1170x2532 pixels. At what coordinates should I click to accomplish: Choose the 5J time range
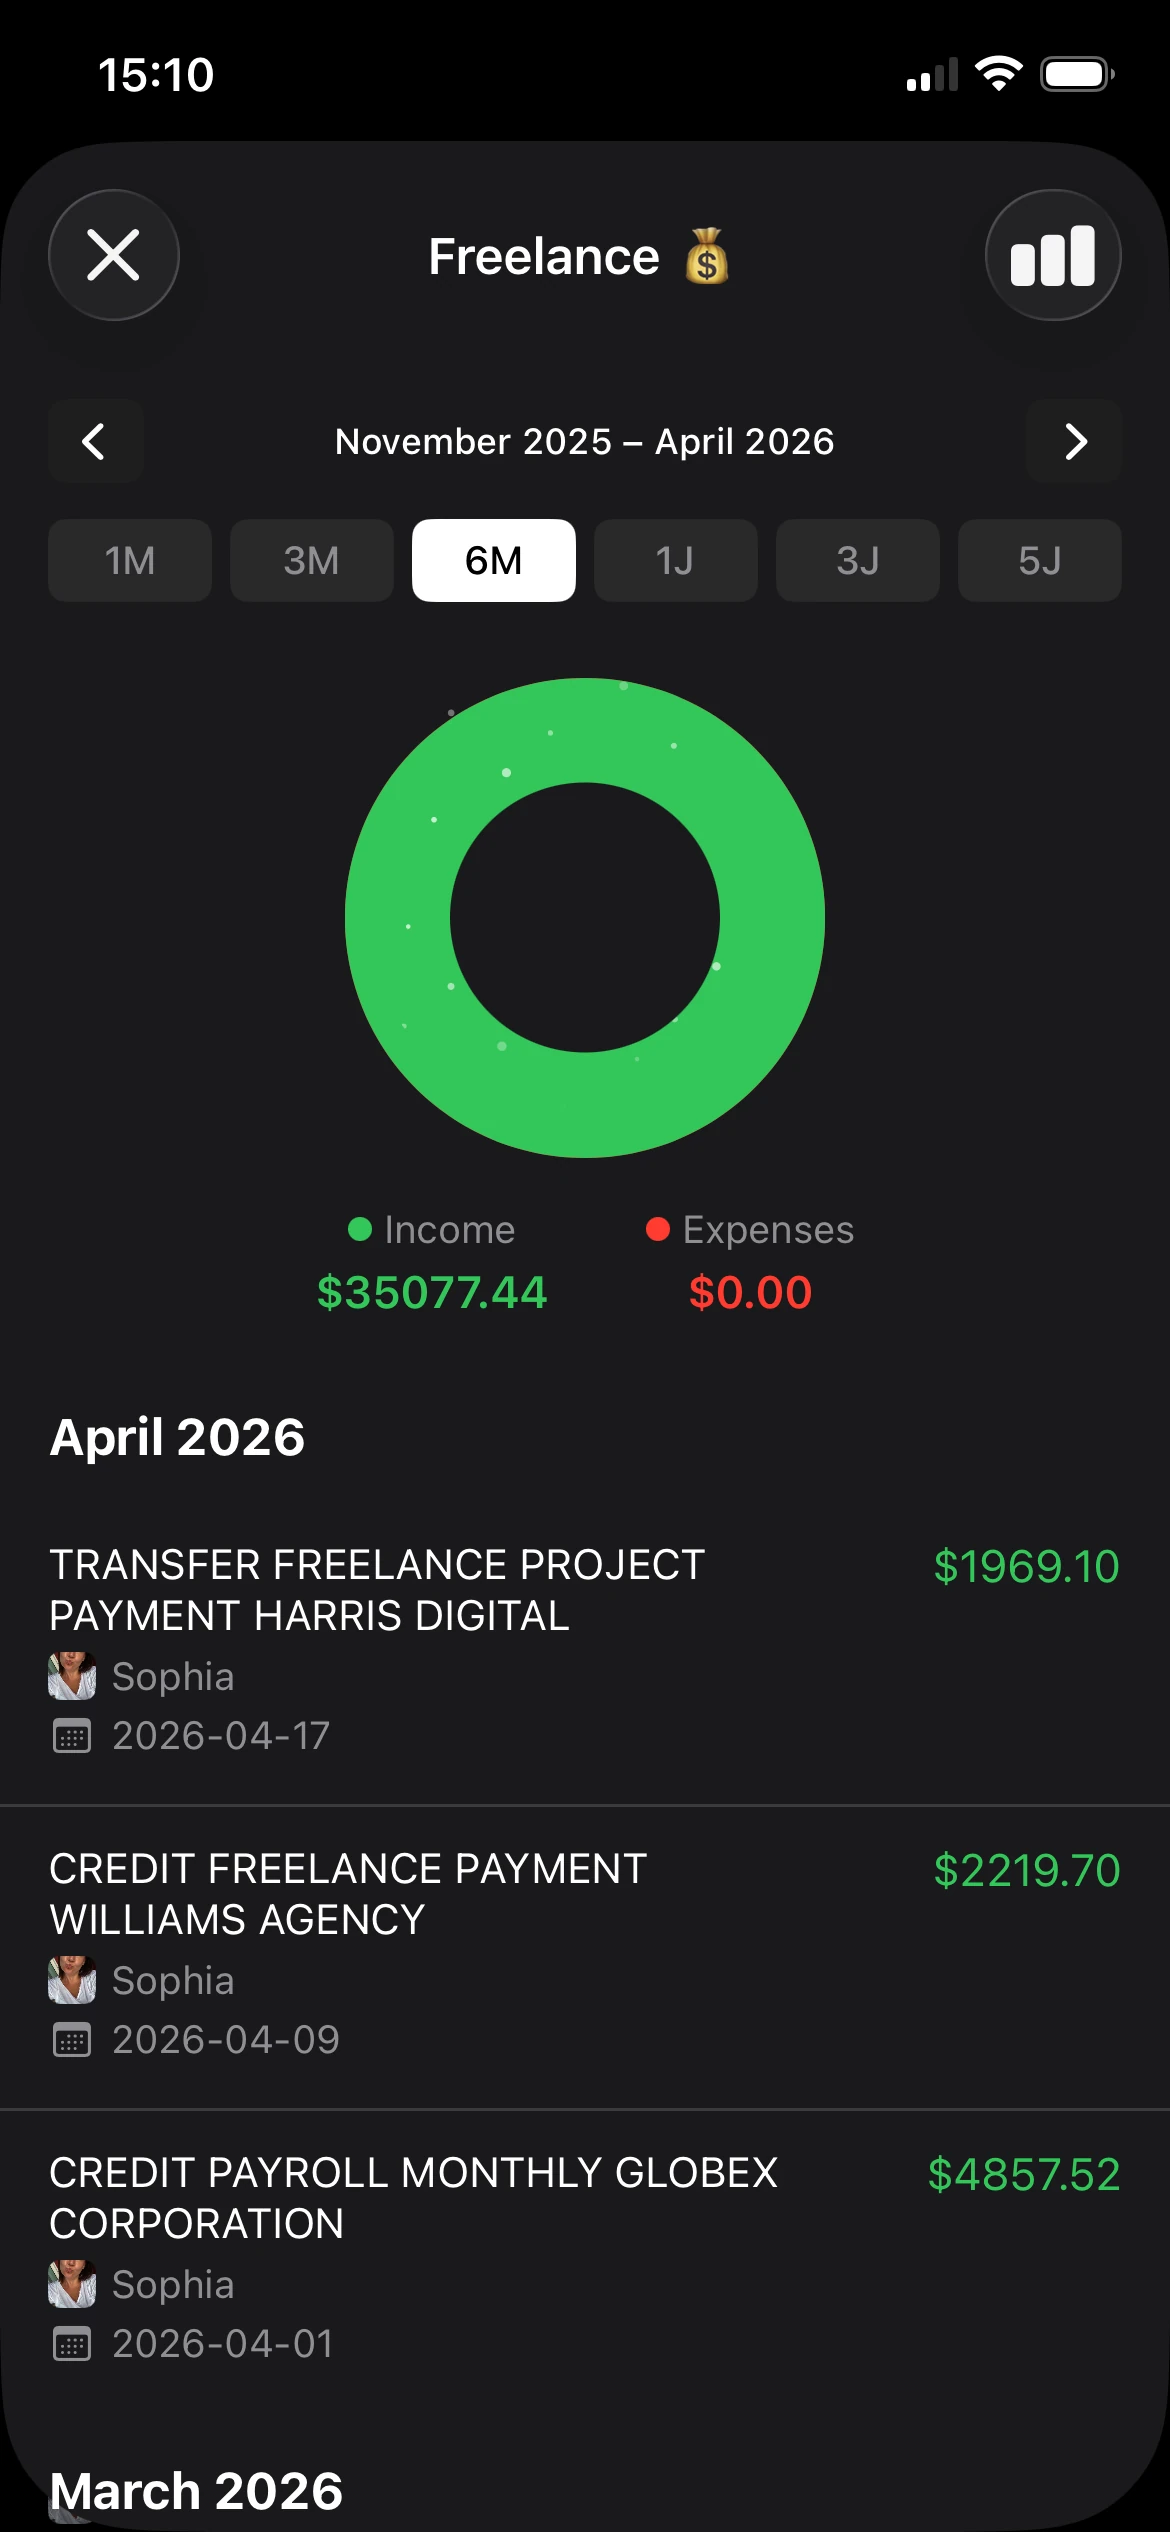(x=1040, y=560)
